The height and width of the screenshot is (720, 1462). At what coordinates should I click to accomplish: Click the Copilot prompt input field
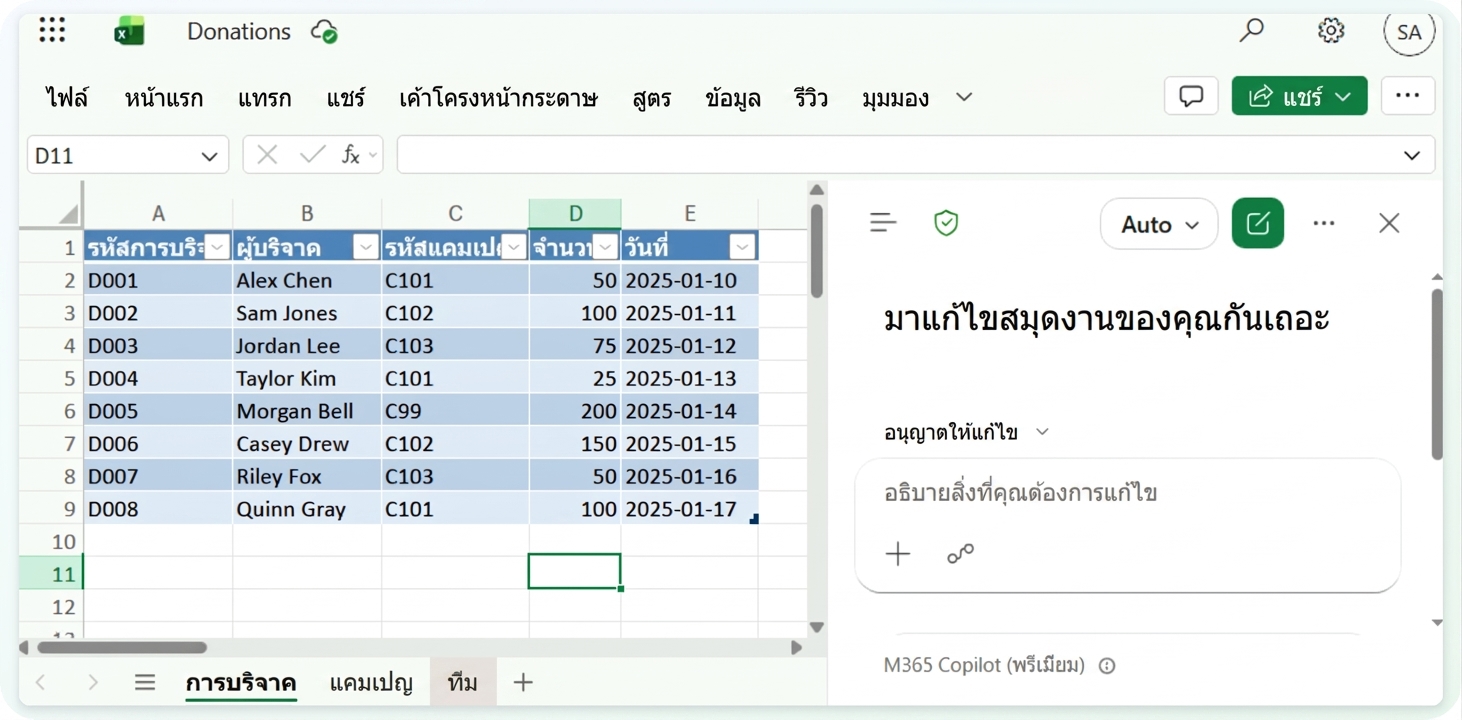tap(1127, 493)
